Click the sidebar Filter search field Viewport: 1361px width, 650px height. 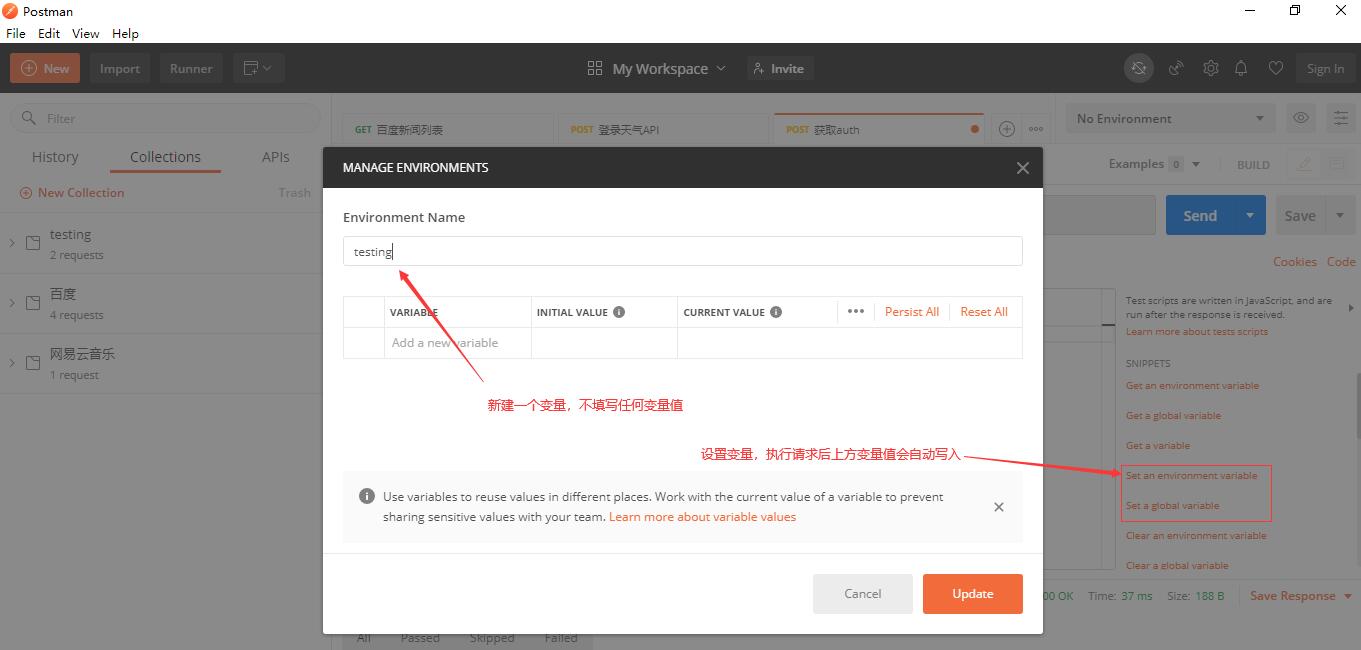pyautogui.click(x=165, y=118)
